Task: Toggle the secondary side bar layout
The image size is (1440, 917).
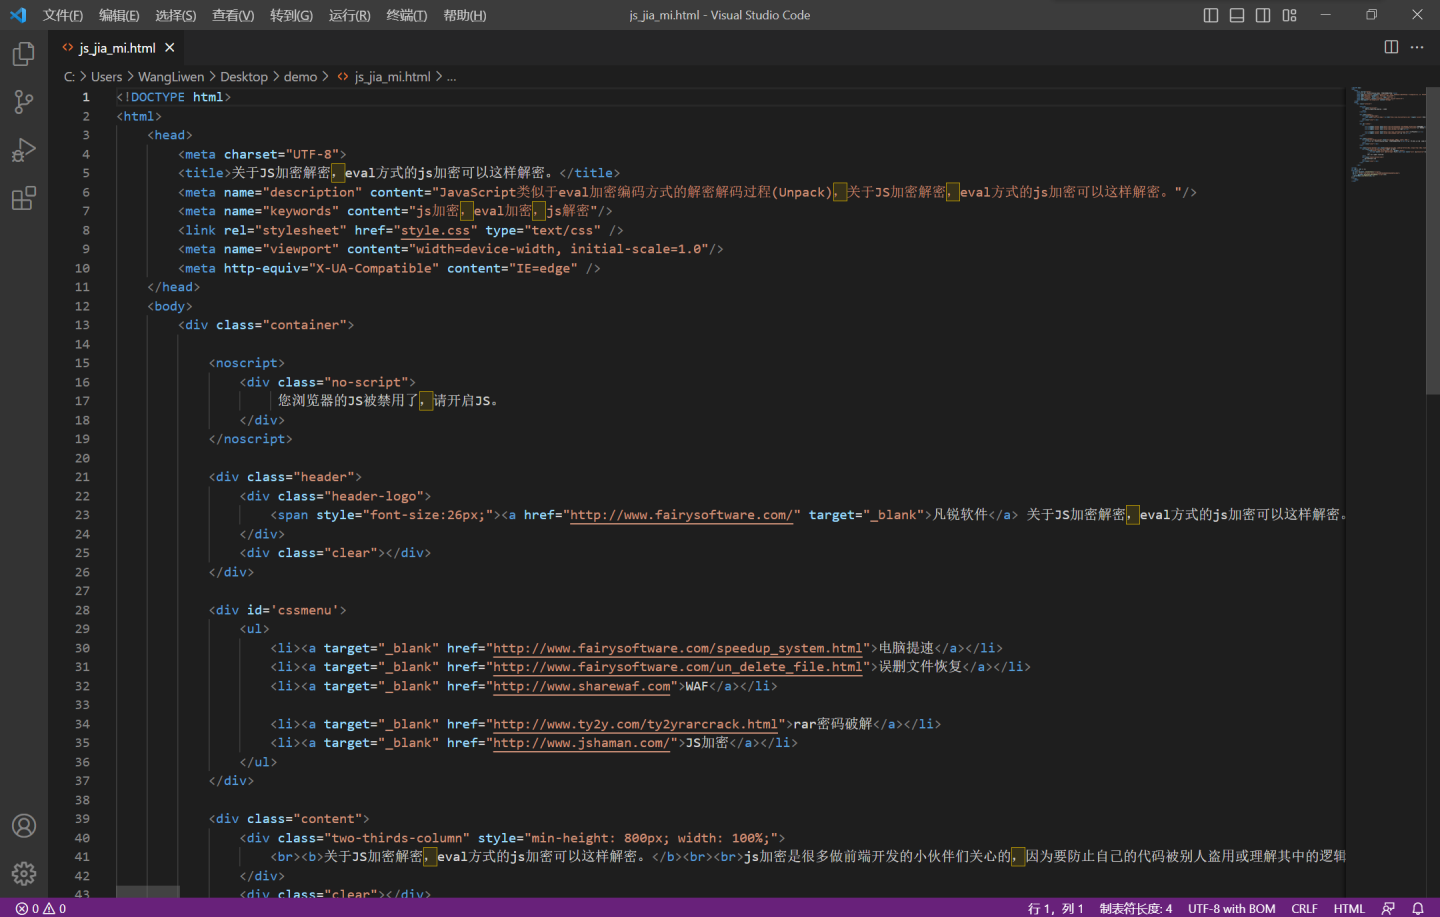Action: click(x=1263, y=15)
